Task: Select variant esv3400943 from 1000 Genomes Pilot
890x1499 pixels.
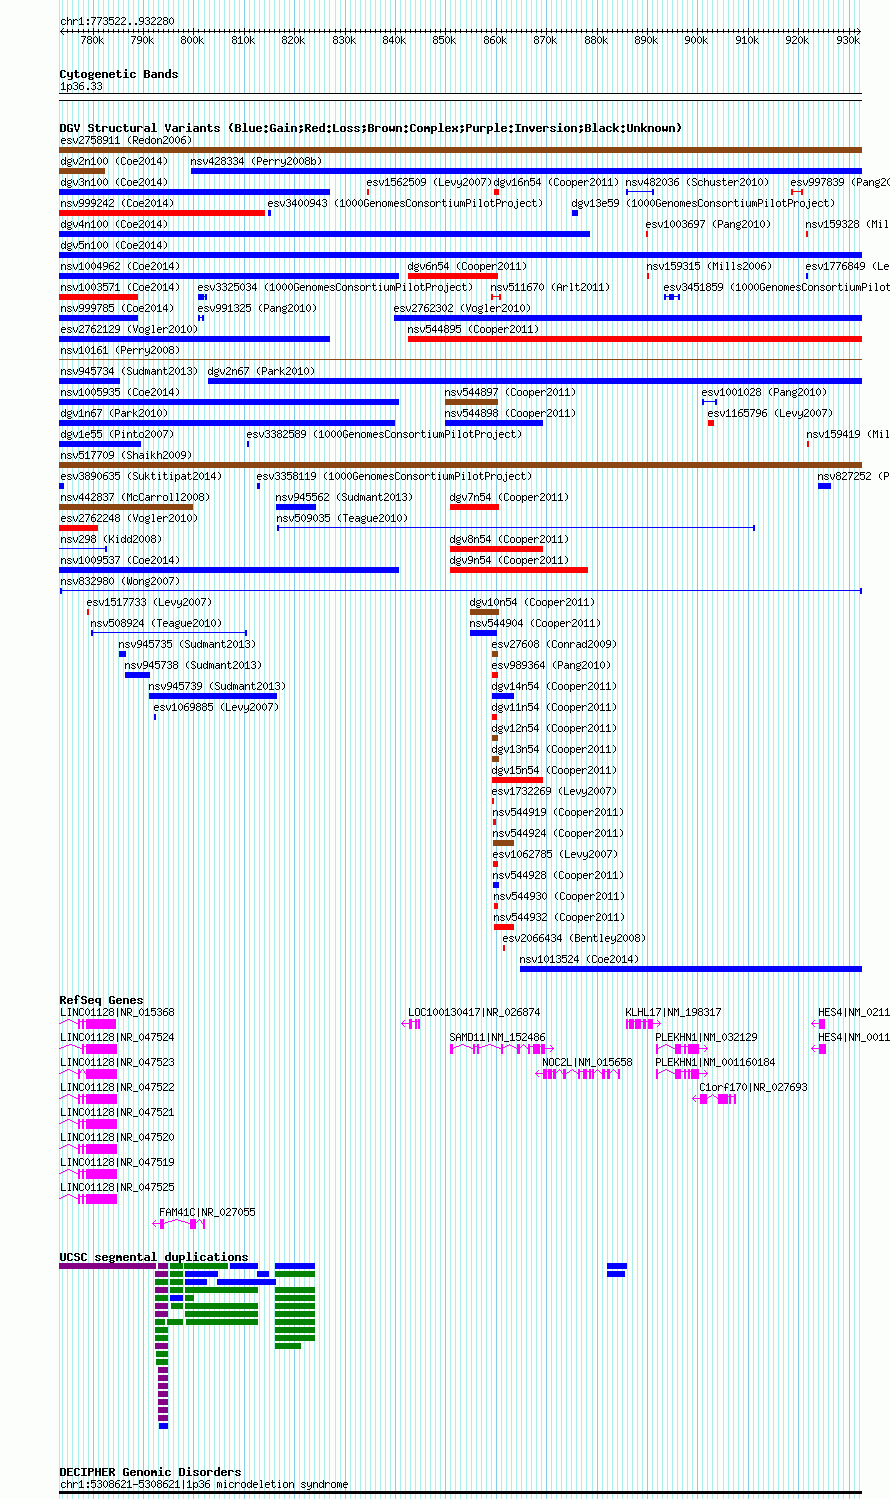Action: tap(405, 203)
